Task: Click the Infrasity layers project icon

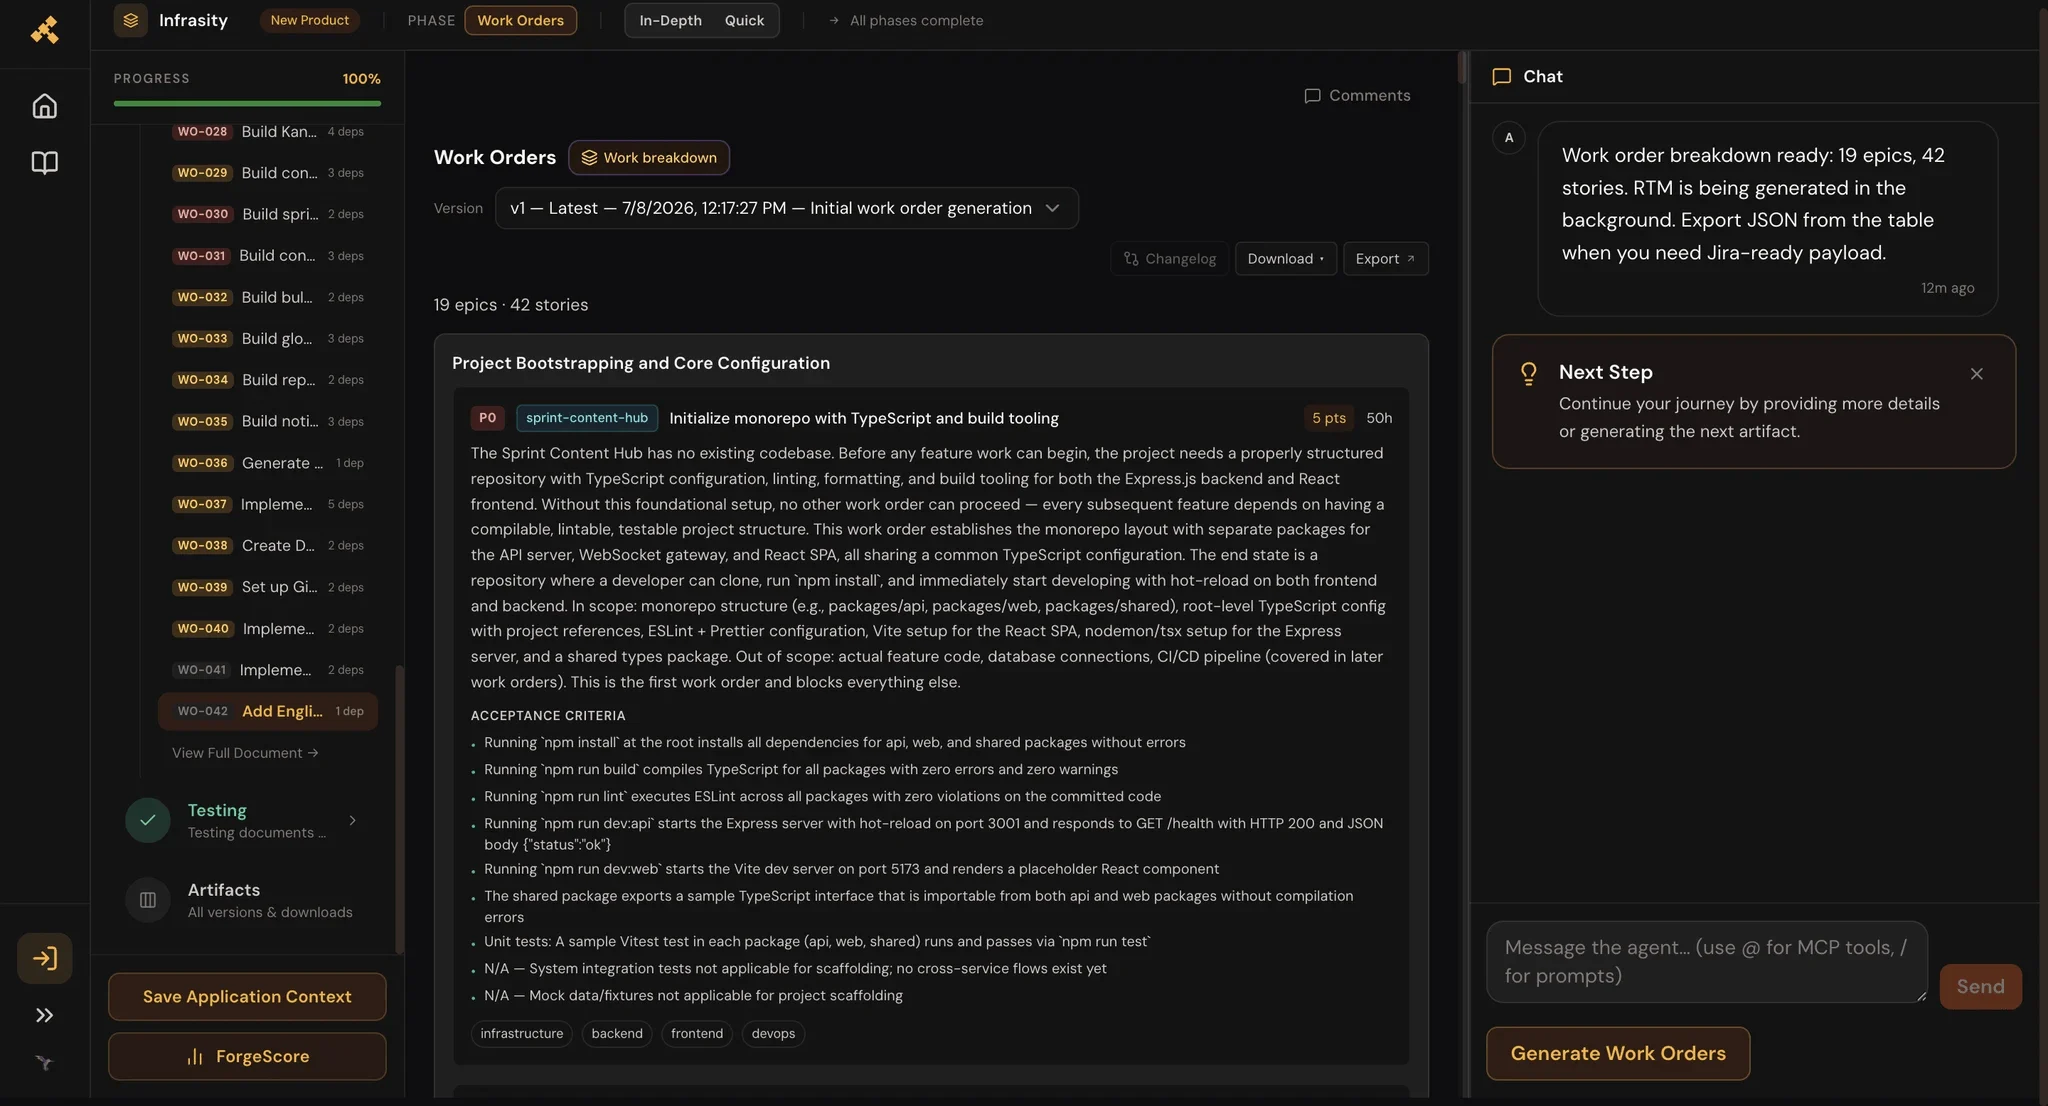Action: click(131, 20)
